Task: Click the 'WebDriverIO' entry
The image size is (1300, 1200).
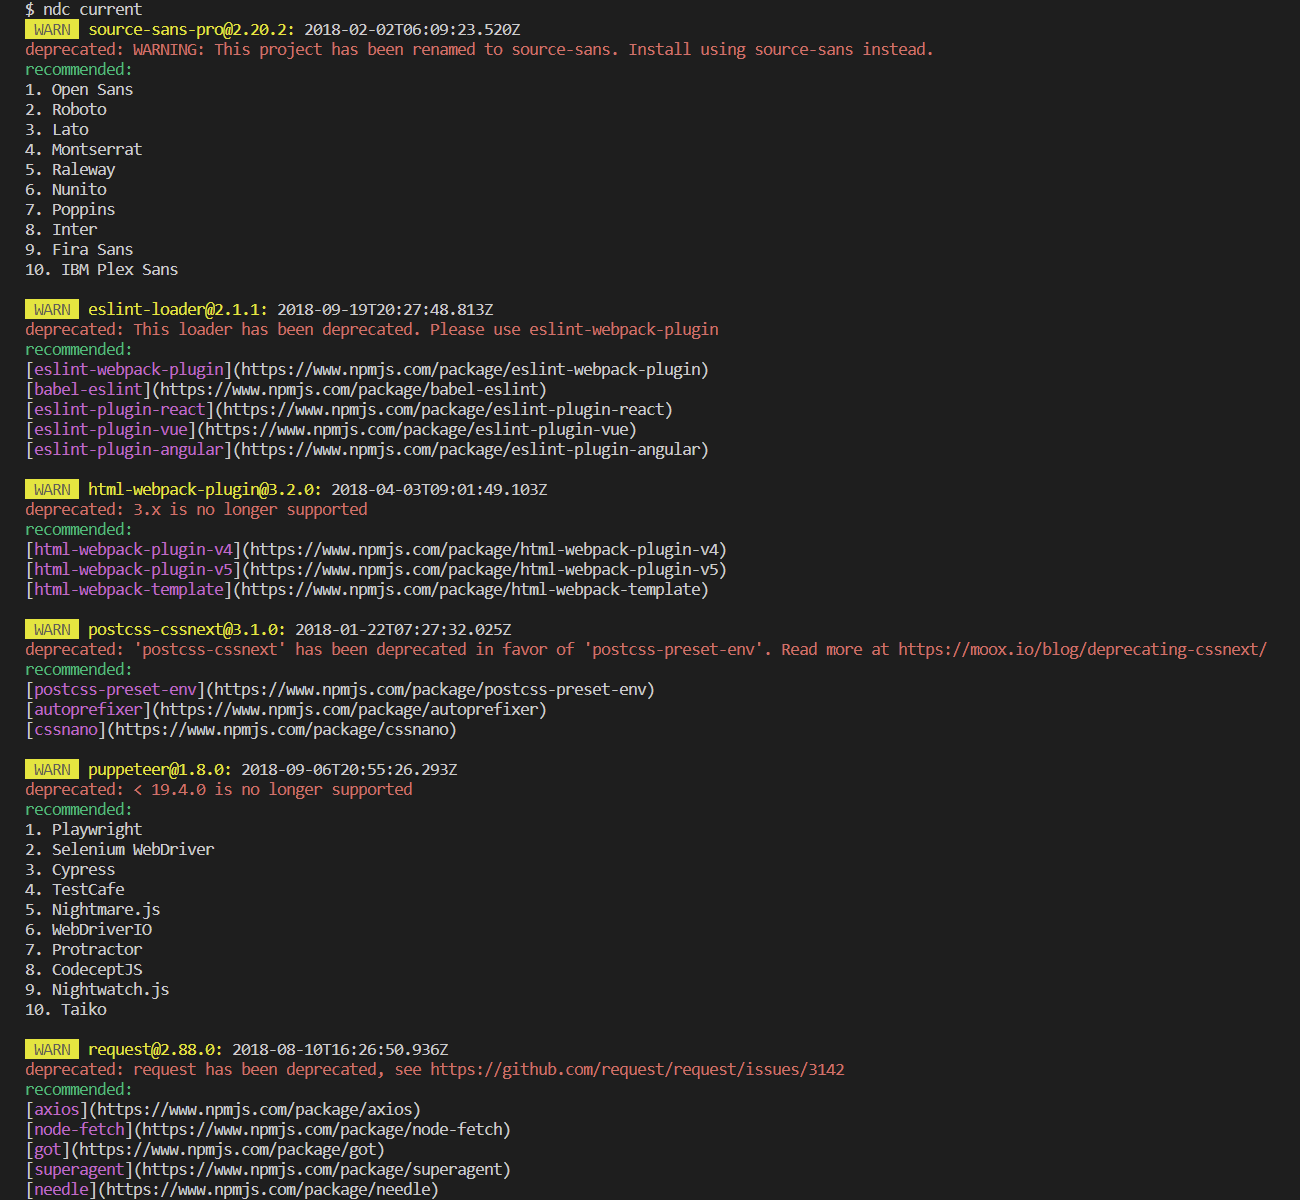Action: pos(102,930)
